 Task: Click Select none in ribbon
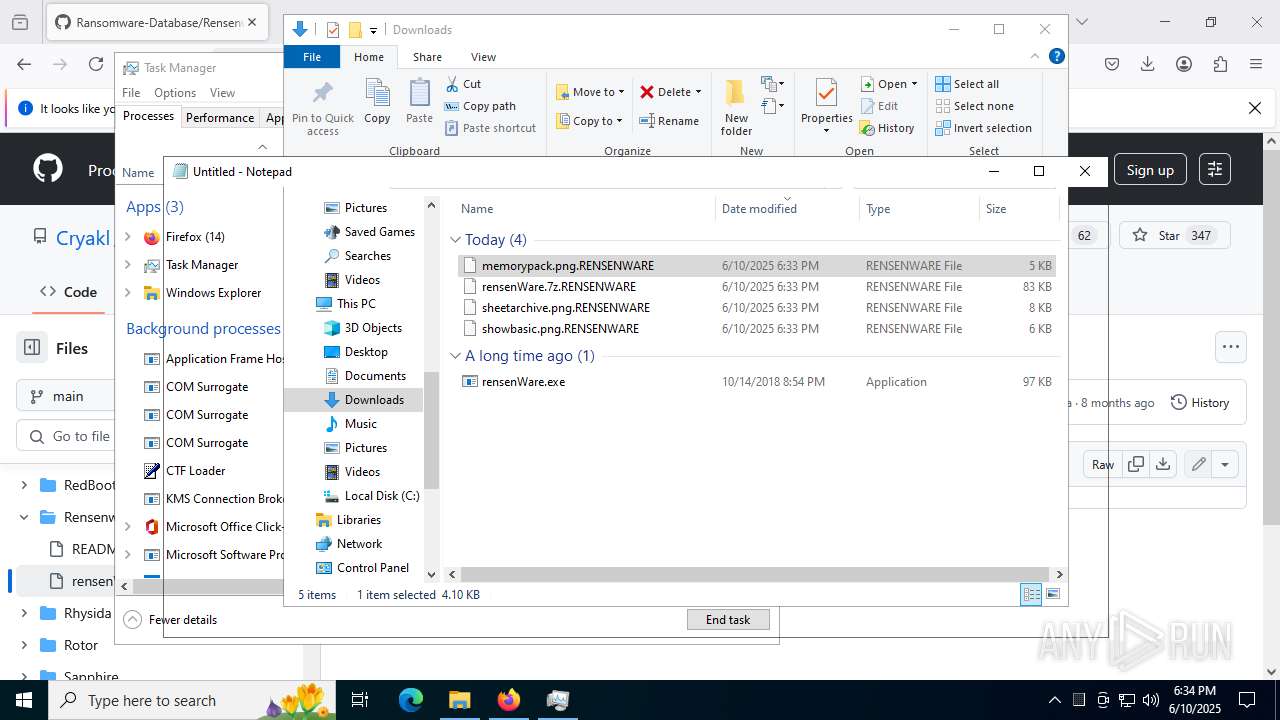tap(975, 106)
